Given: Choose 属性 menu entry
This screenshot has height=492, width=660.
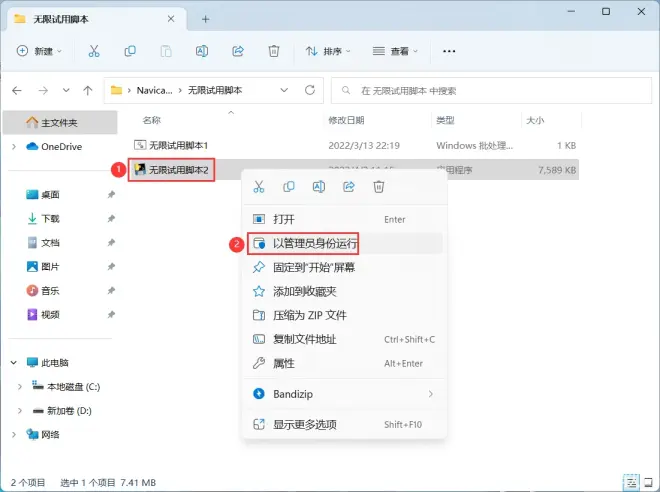Looking at the screenshot, I should (344, 363).
